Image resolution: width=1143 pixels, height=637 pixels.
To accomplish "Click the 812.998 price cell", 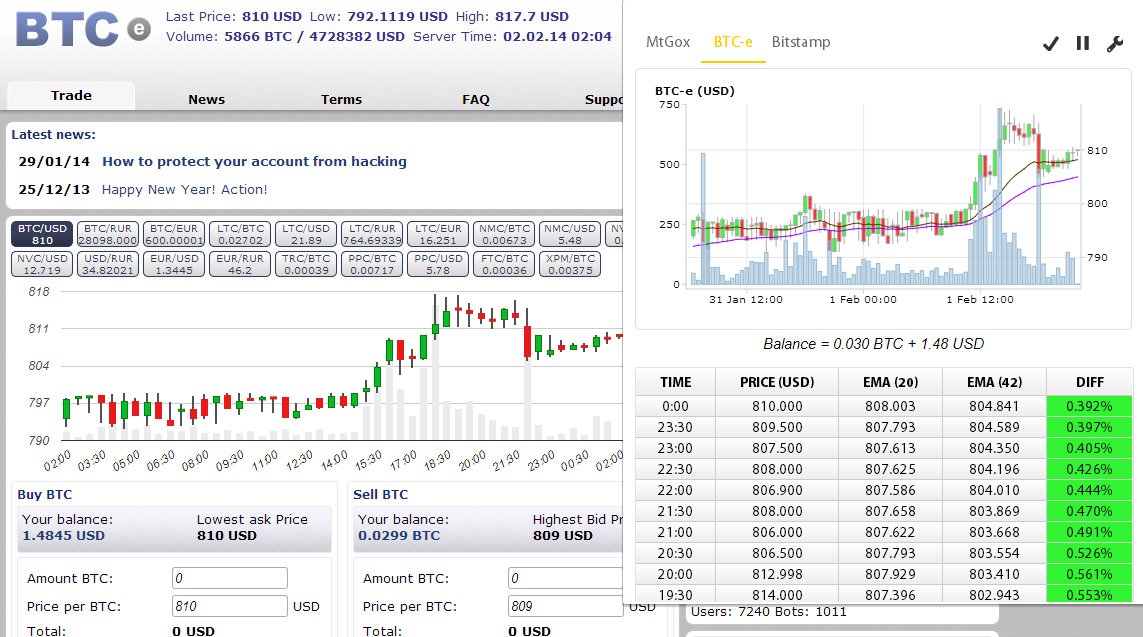I will (x=777, y=574).
